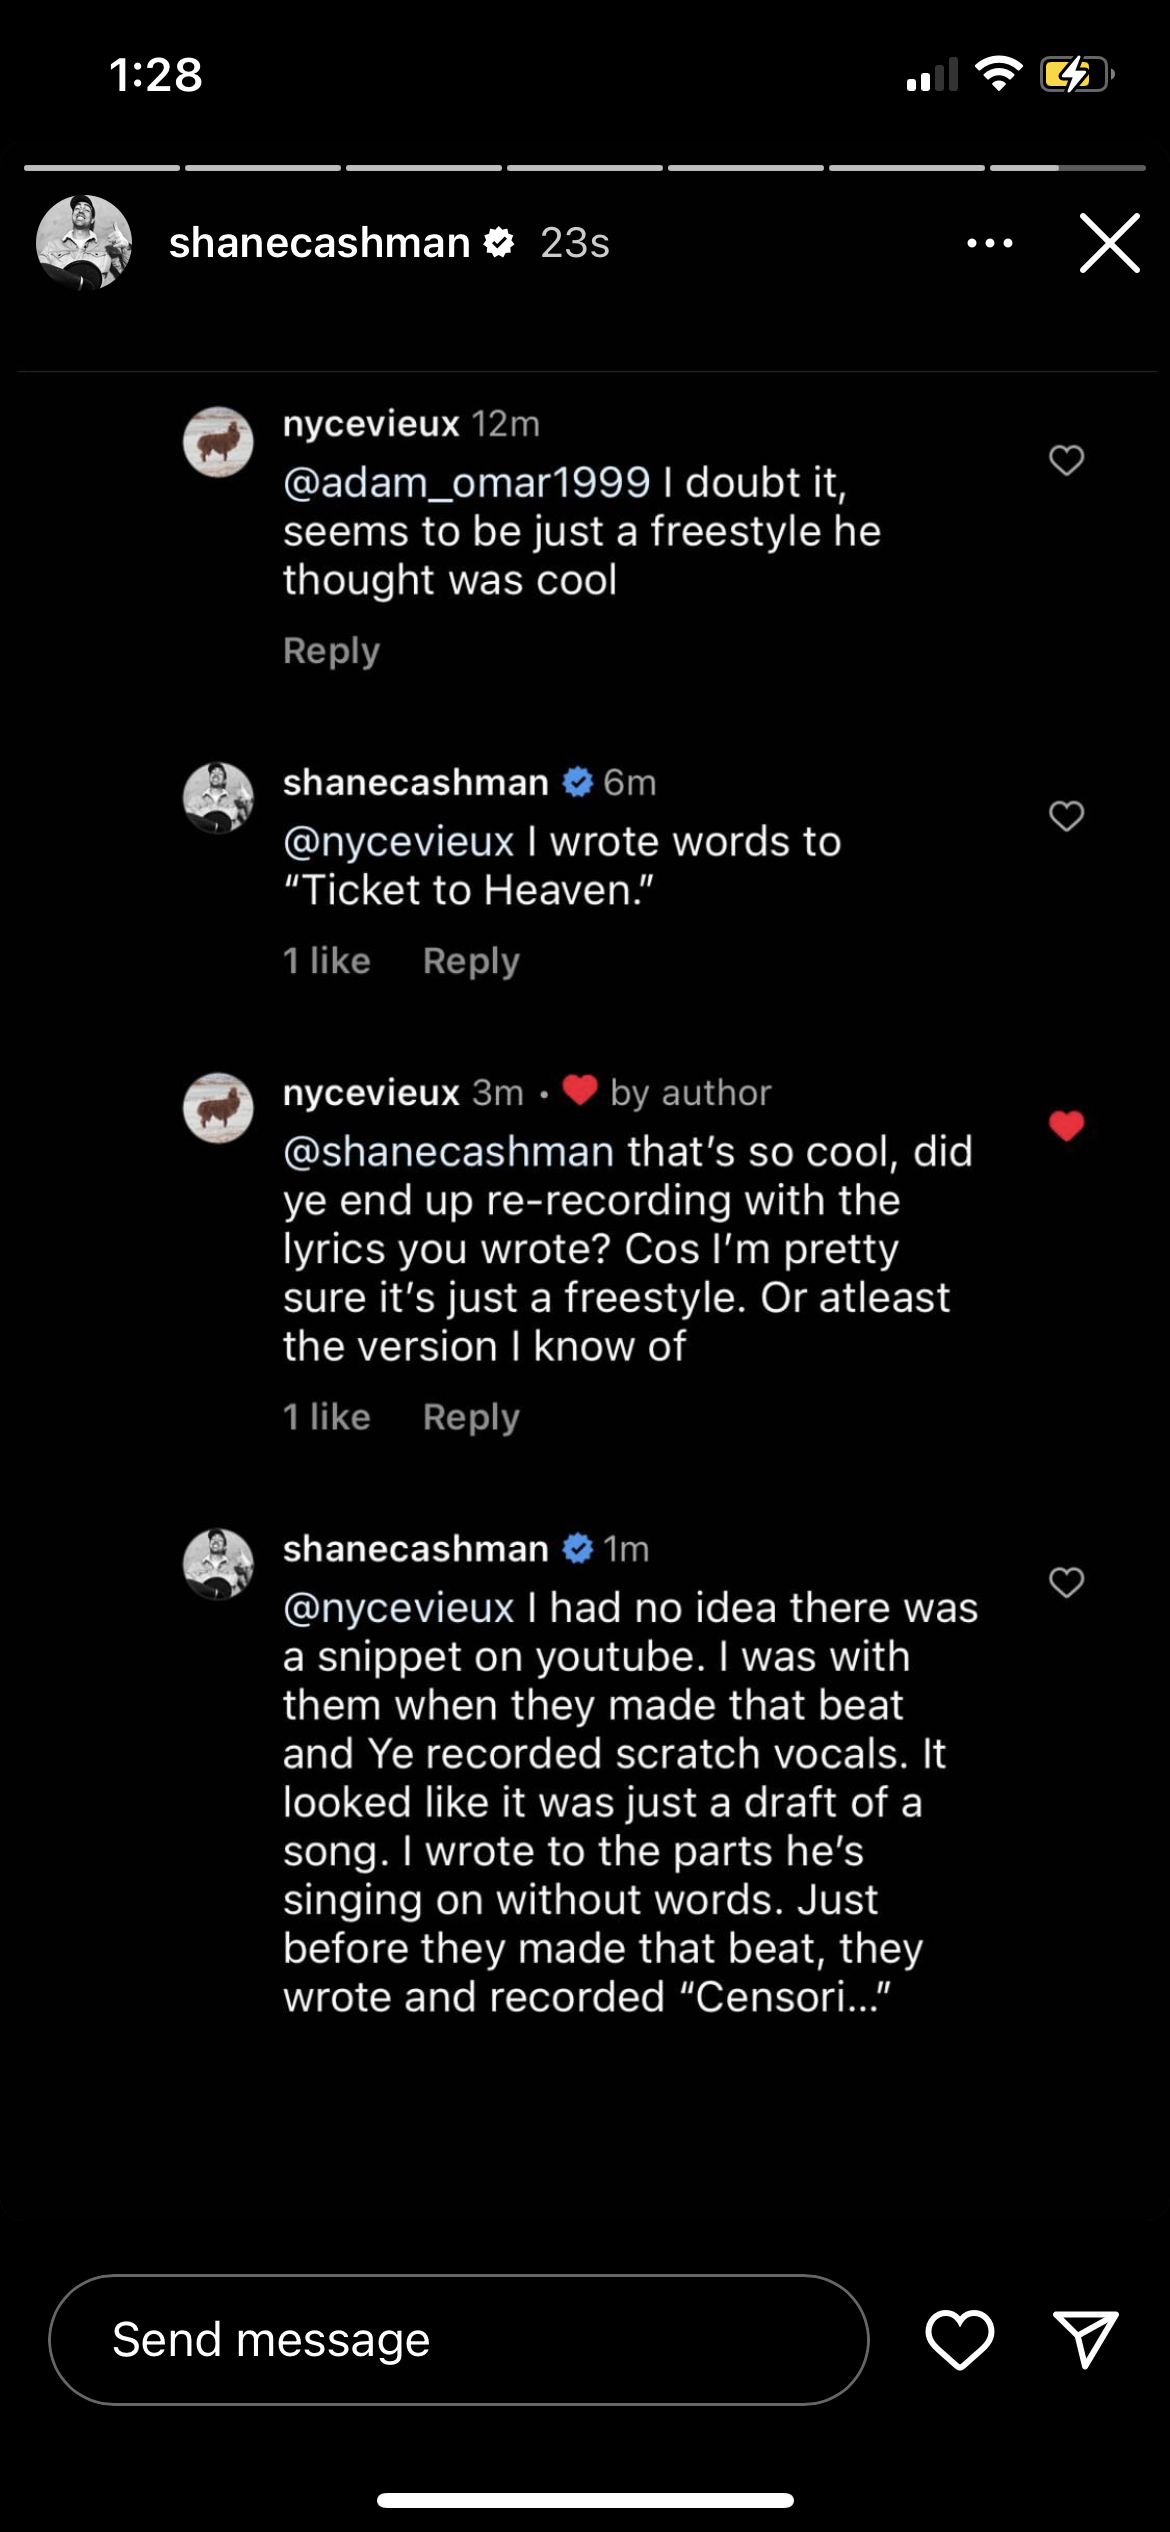Image resolution: width=1170 pixels, height=2532 pixels.
Task: Open shanecashman username in story header
Action: pyautogui.click(x=319, y=243)
